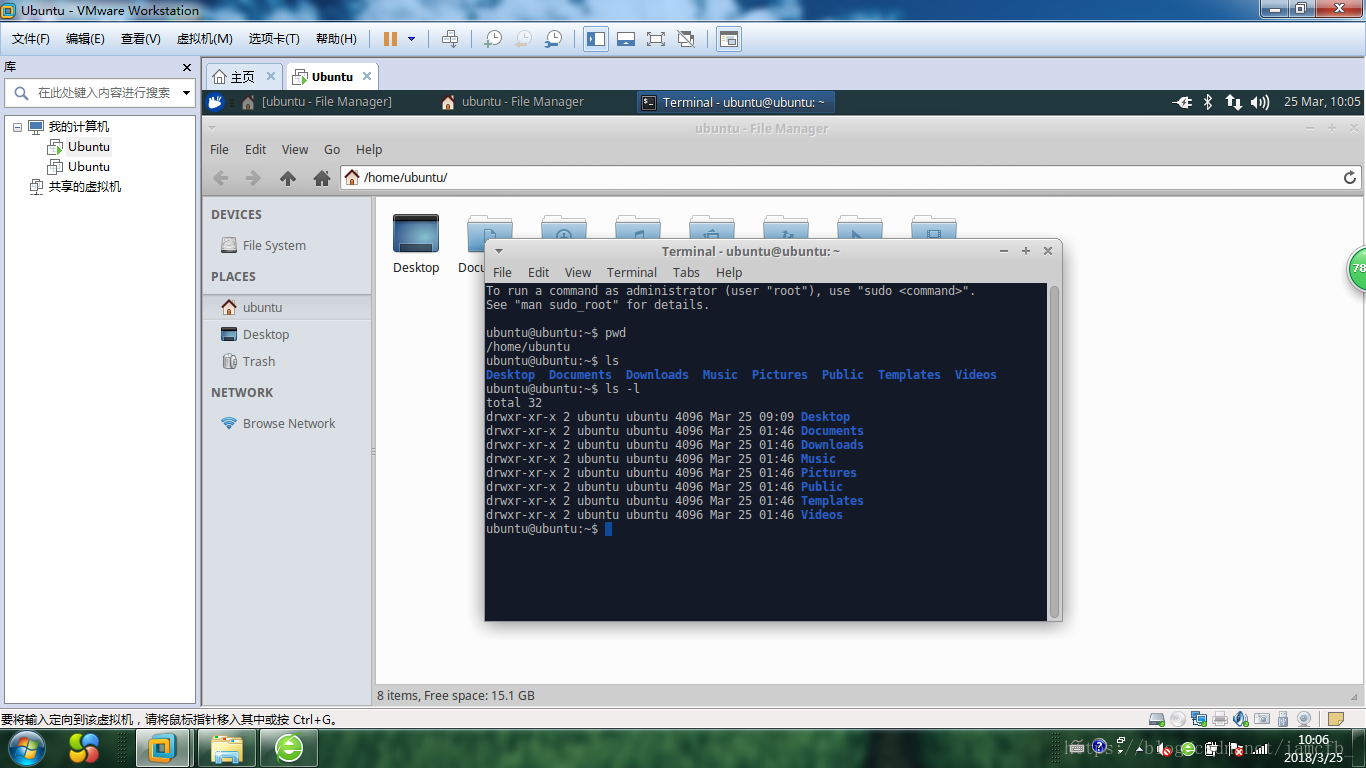
Task: Open Browse Network in sidebar
Action: click(288, 423)
